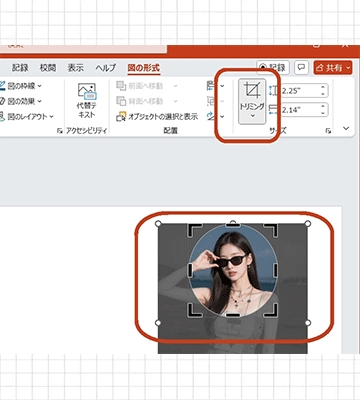Click the rotate objects icon
This screenshot has width=360, height=400.
[211, 116]
